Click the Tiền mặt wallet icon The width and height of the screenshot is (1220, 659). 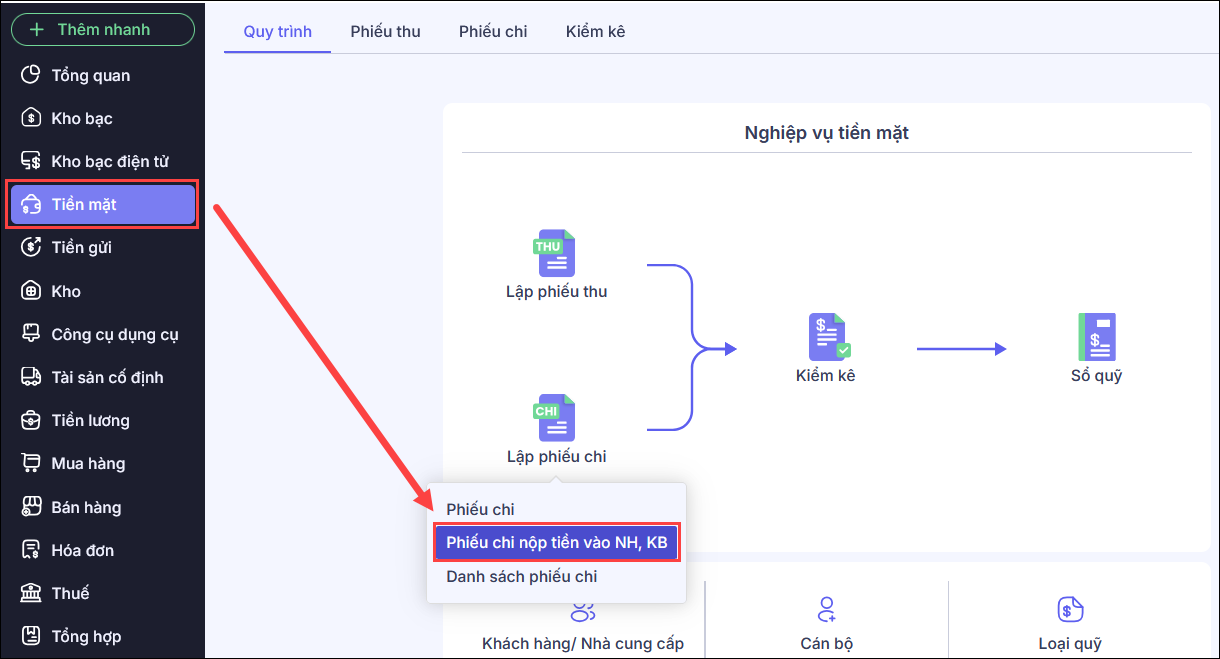(x=32, y=204)
